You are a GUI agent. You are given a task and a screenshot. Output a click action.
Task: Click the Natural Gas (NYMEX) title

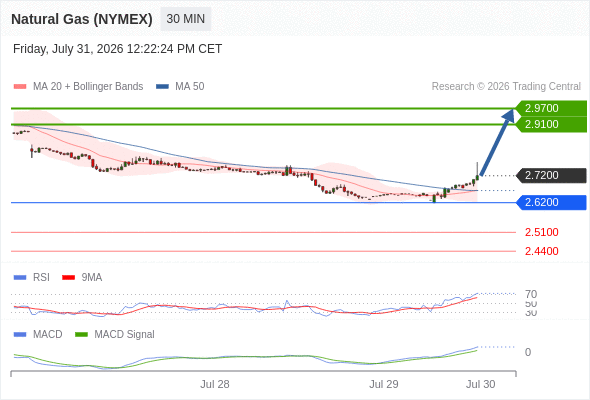point(82,19)
